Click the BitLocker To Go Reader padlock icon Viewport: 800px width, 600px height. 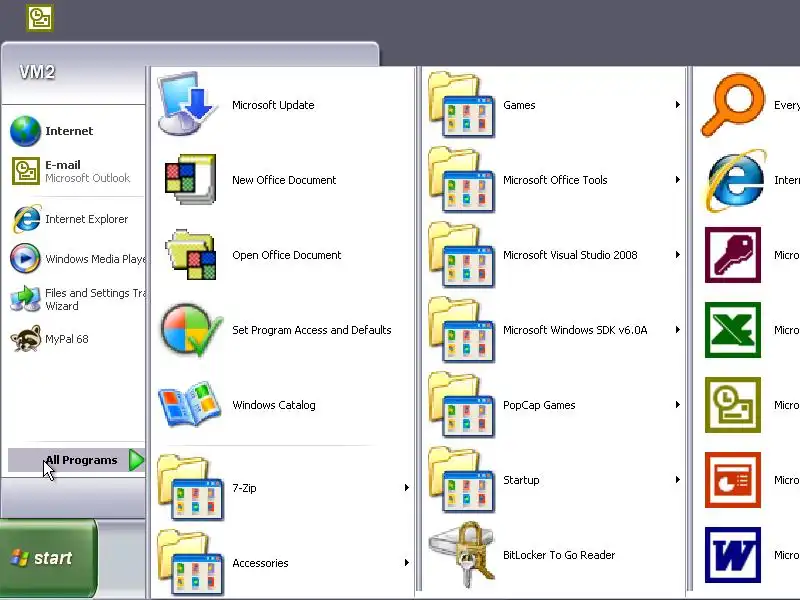click(462, 555)
